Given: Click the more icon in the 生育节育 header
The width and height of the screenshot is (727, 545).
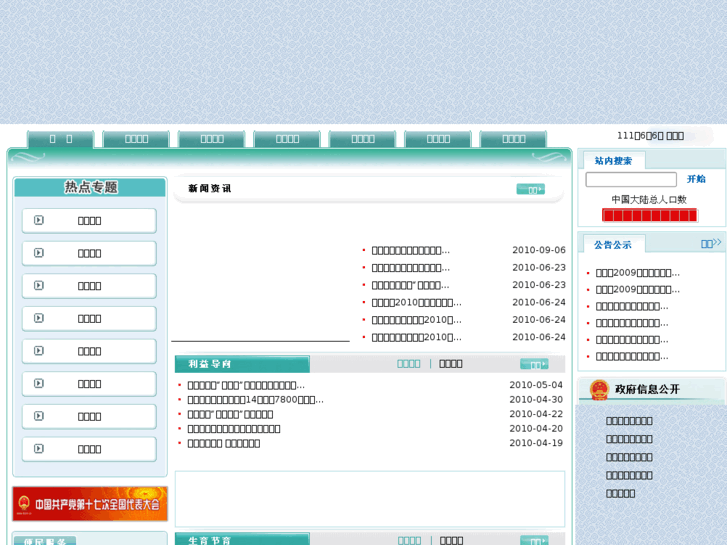Looking at the screenshot, I should (534, 541).
